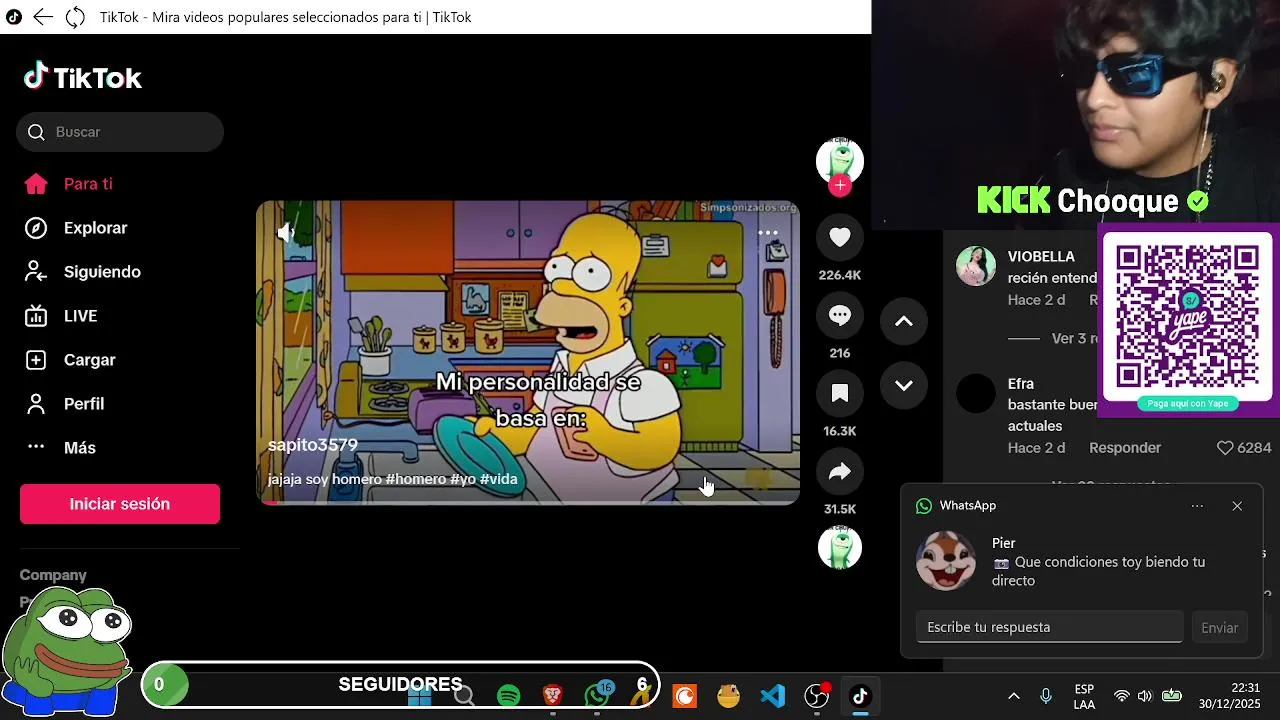Open Crunchyroll orange icon in taskbar

(x=685, y=696)
